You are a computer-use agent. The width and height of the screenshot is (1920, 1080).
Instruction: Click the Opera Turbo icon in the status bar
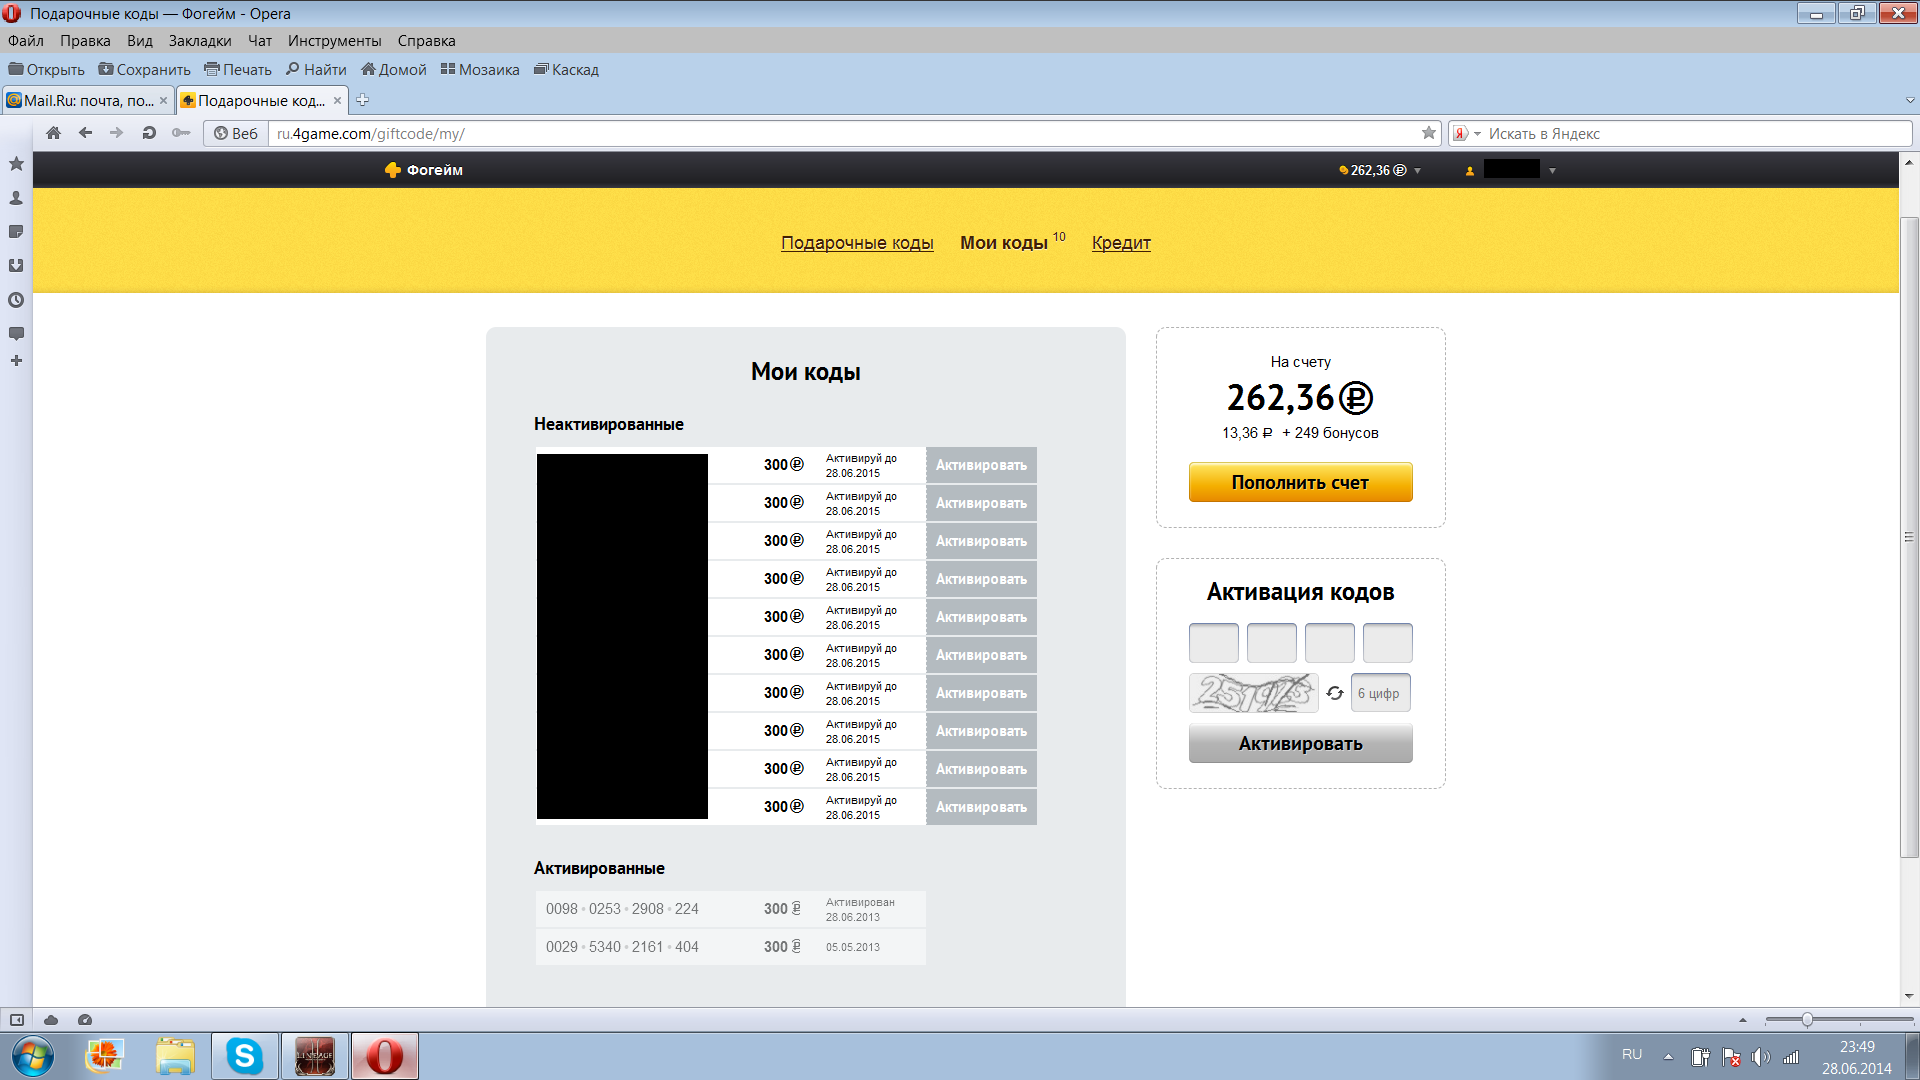coord(85,1020)
